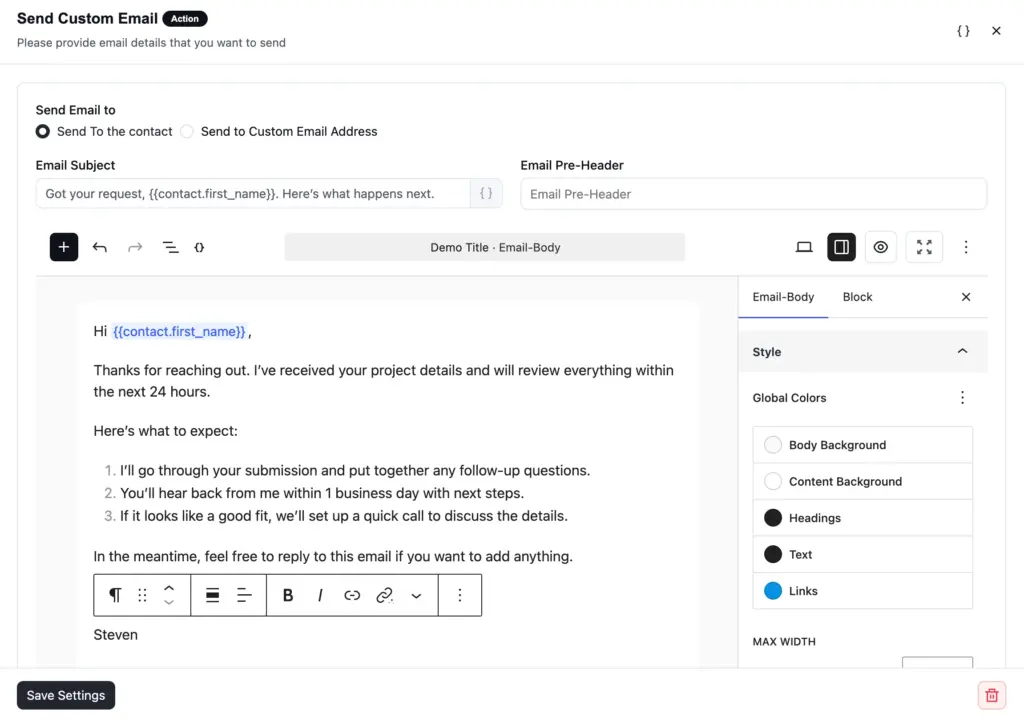This screenshot has height=722, width=1024.
Task: Insert a link in the text
Action: click(352, 595)
